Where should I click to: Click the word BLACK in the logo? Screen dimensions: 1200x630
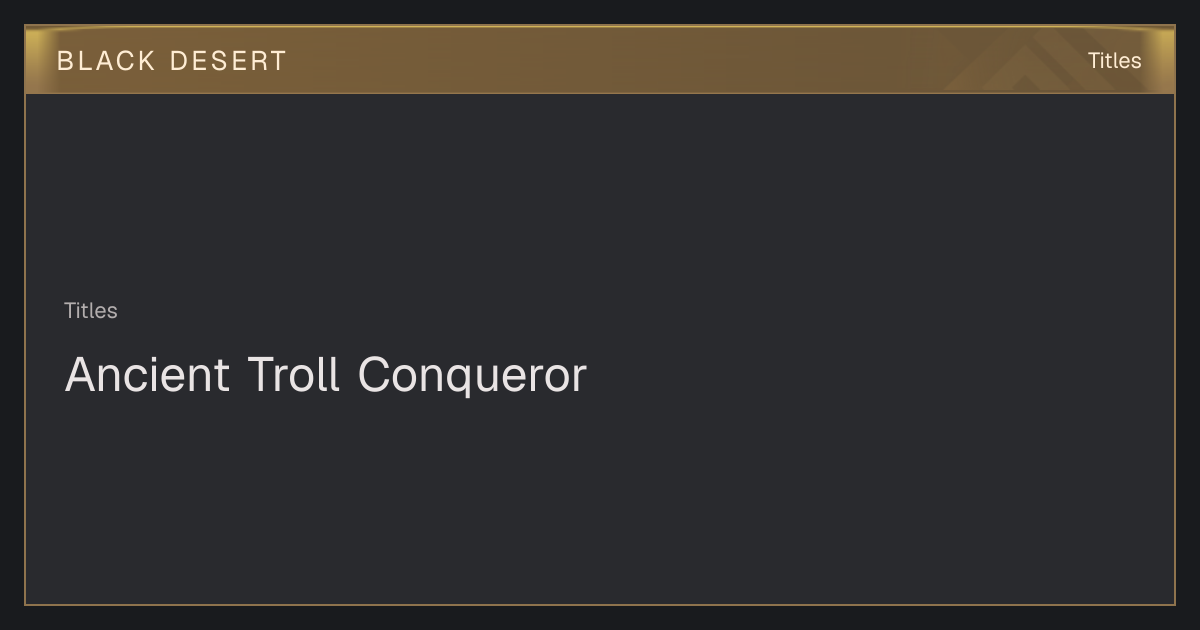106,61
